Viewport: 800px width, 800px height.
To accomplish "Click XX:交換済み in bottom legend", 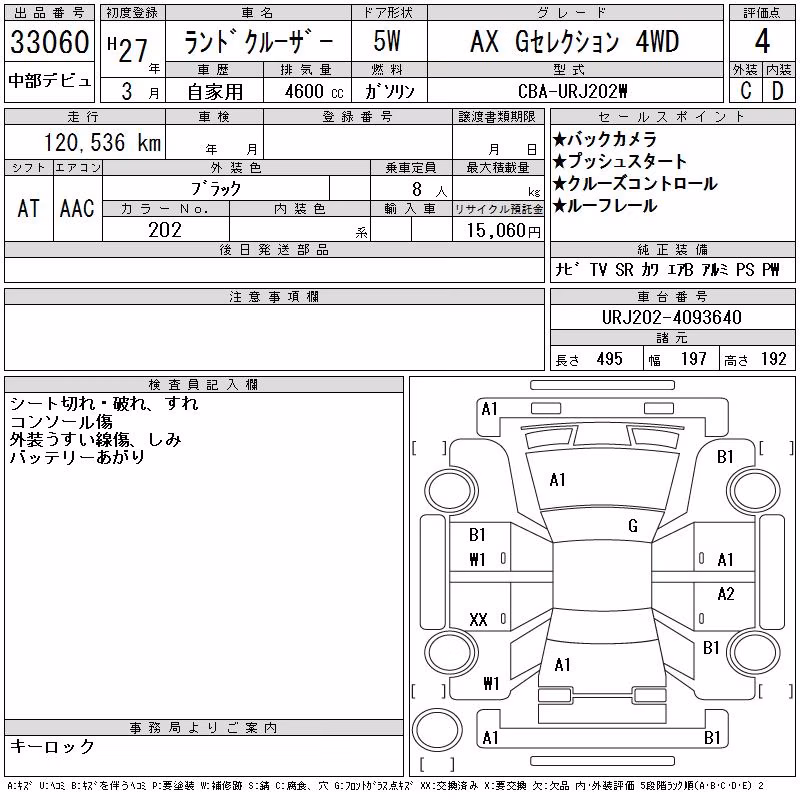I will (449, 786).
